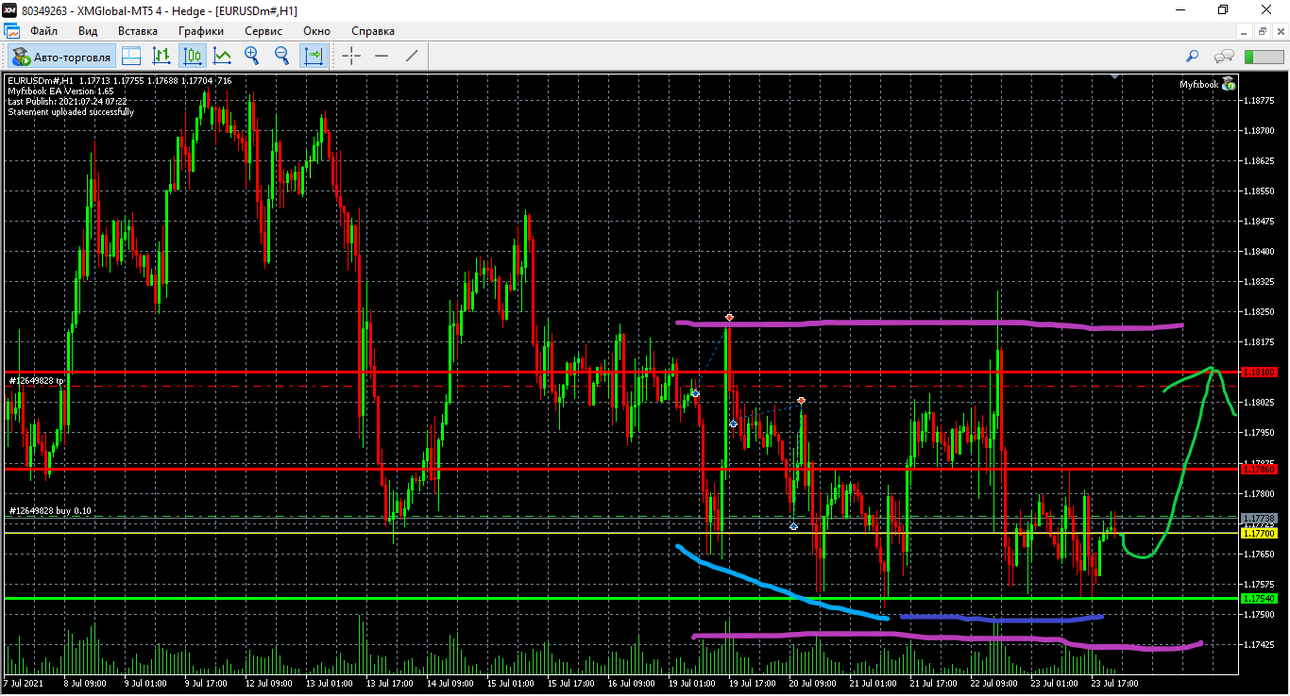Click the 'Last Publish: 2021.07.24 07:22' text
Screen dimensions: 1290x696
pyautogui.click(x=67, y=102)
